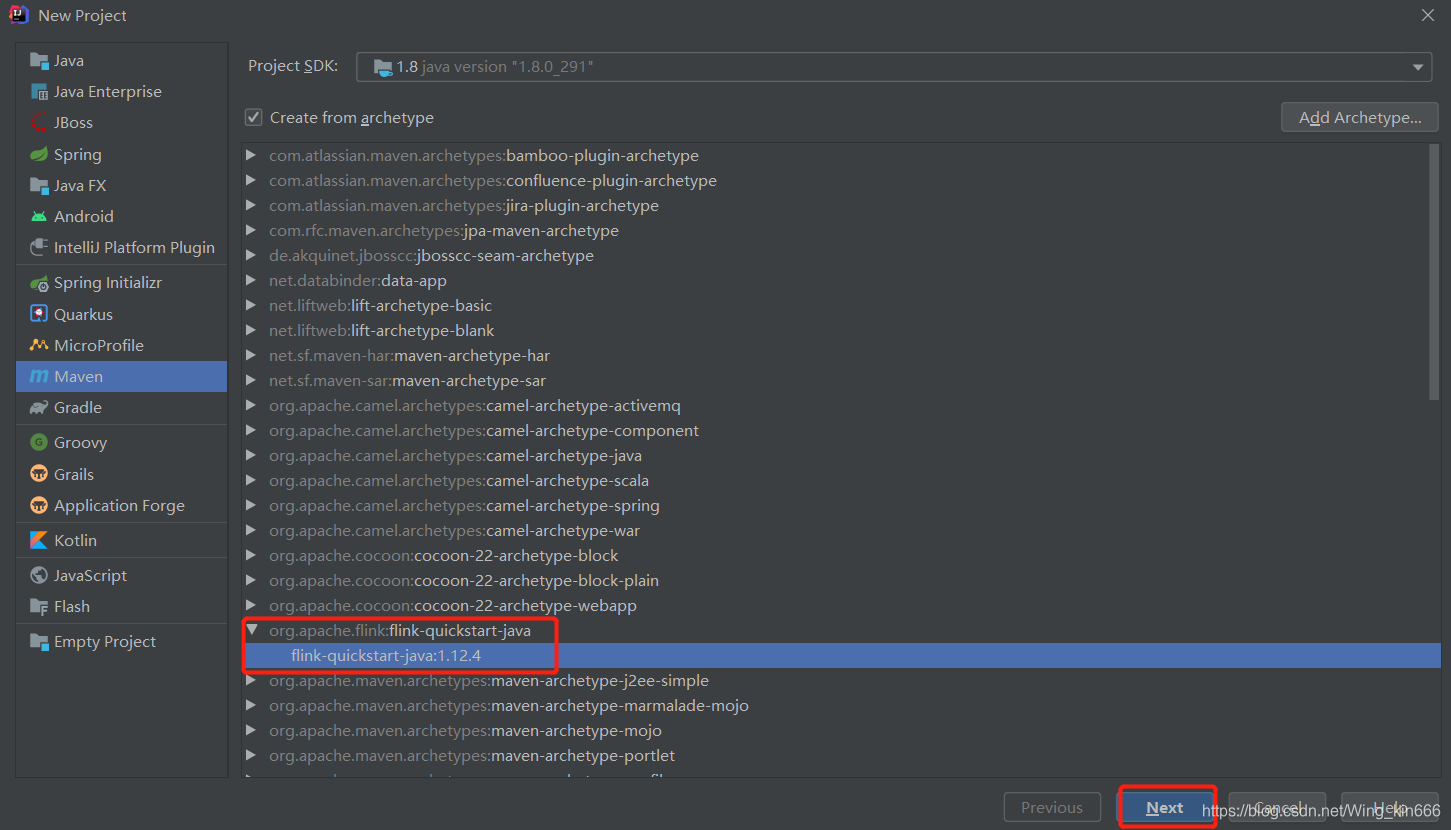Pick the Spring leaf icon
Viewport: 1451px width, 830px height.
coord(39,154)
